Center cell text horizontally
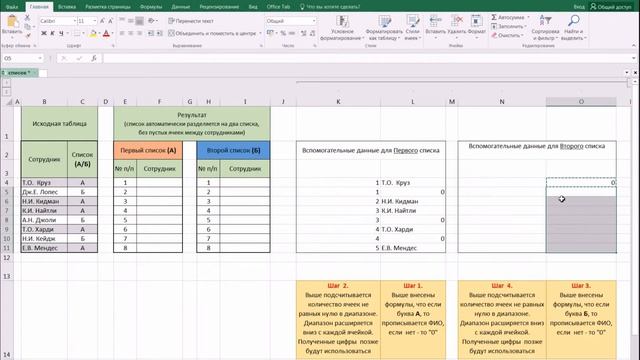Image resolution: width=640 pixels, height=360 pixels. tap(131, 33)
